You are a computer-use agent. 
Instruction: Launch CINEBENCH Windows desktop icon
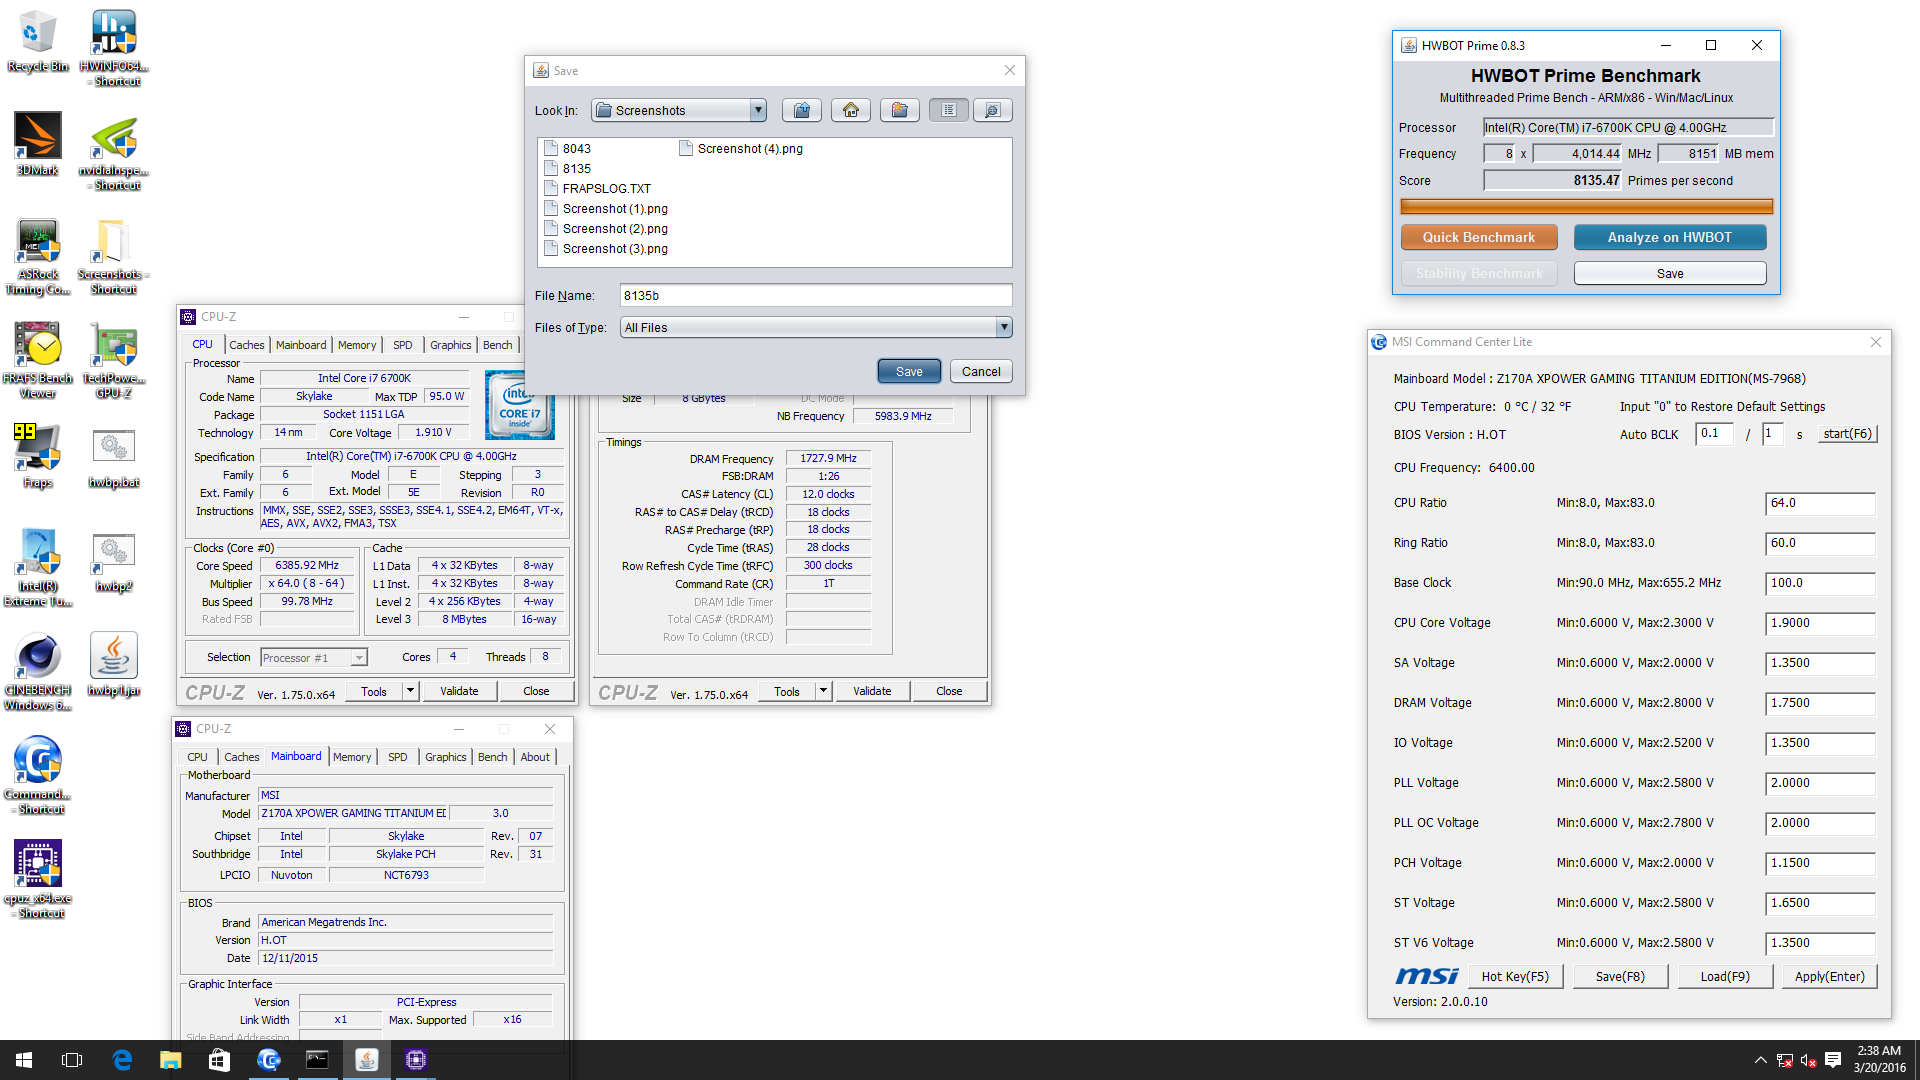[x=38, y=672]
